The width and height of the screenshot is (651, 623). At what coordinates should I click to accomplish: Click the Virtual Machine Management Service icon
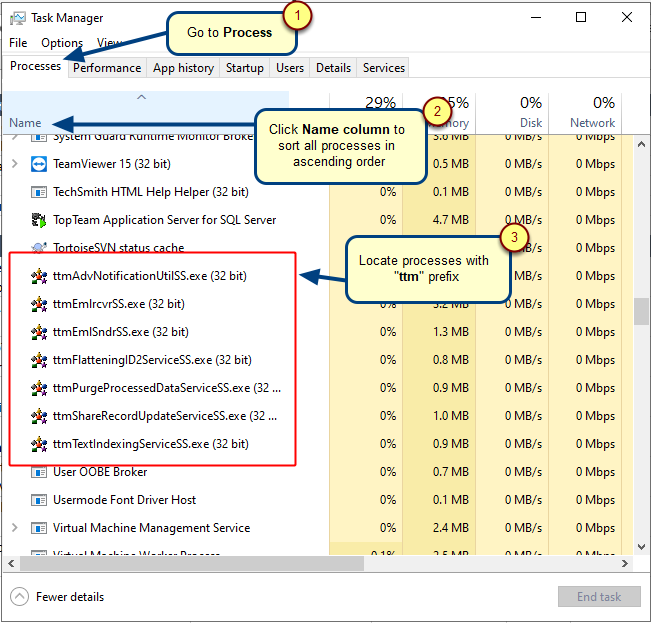(39, 528)
